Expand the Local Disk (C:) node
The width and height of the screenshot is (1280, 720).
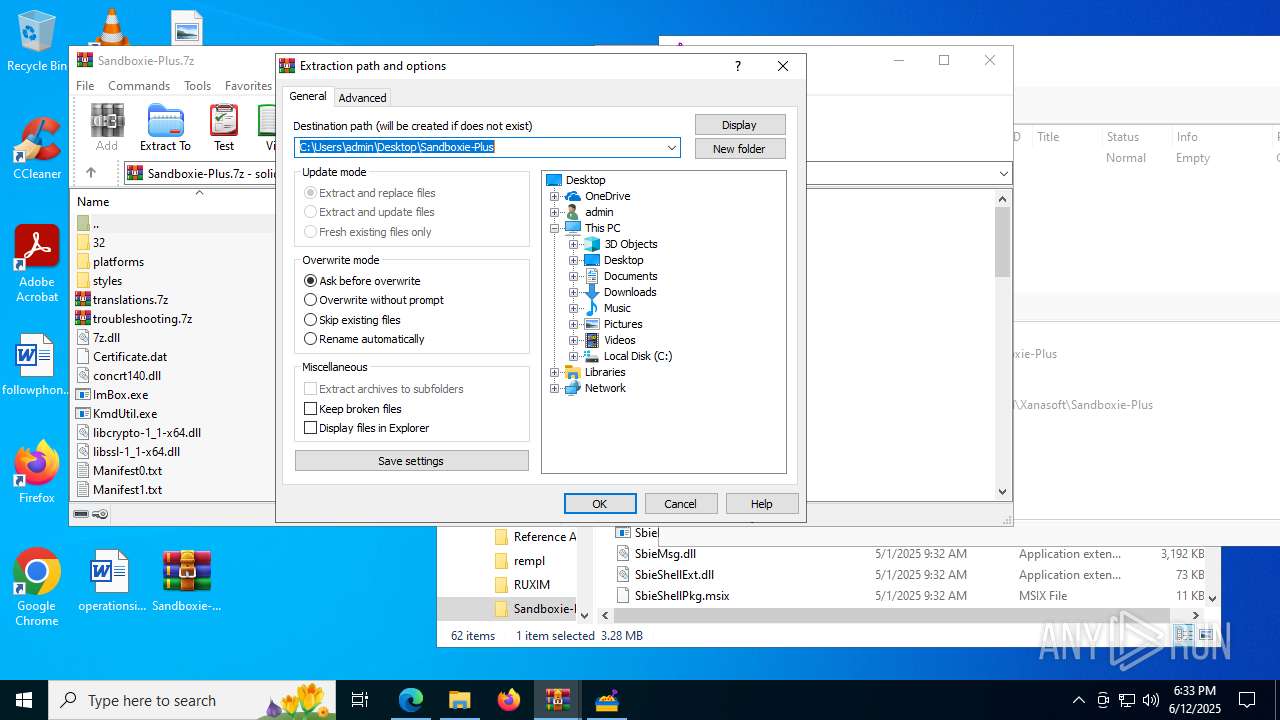pos(574,356)
